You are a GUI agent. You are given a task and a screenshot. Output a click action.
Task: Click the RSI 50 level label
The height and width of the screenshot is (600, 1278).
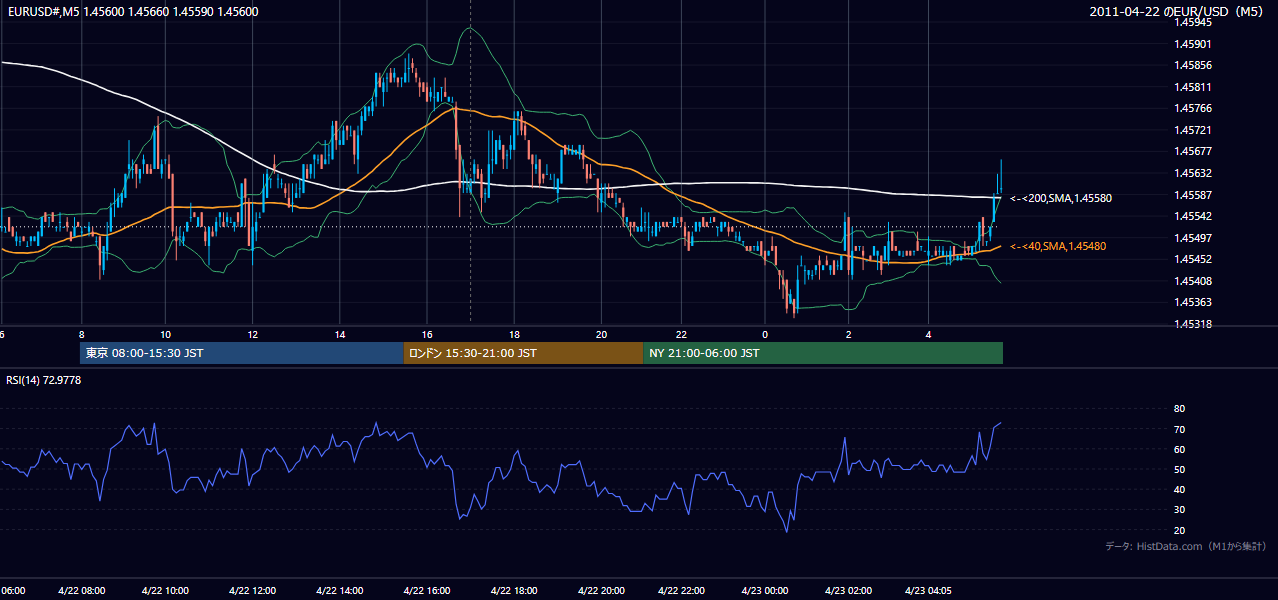pos(1179,469)
